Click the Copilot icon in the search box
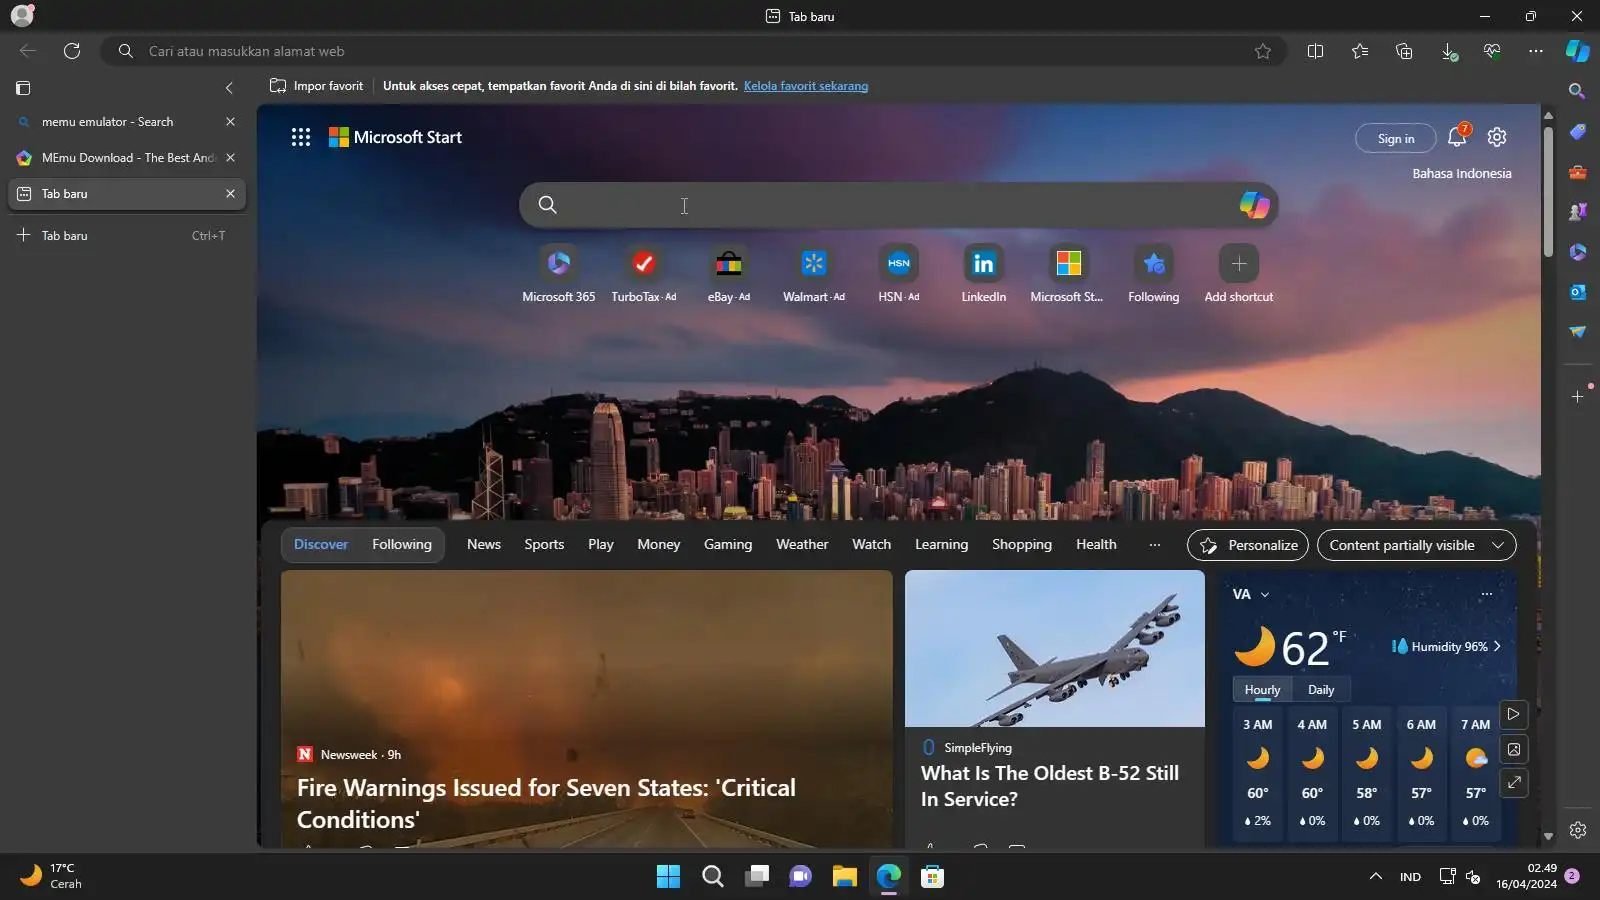 [x=1254, y=205]
